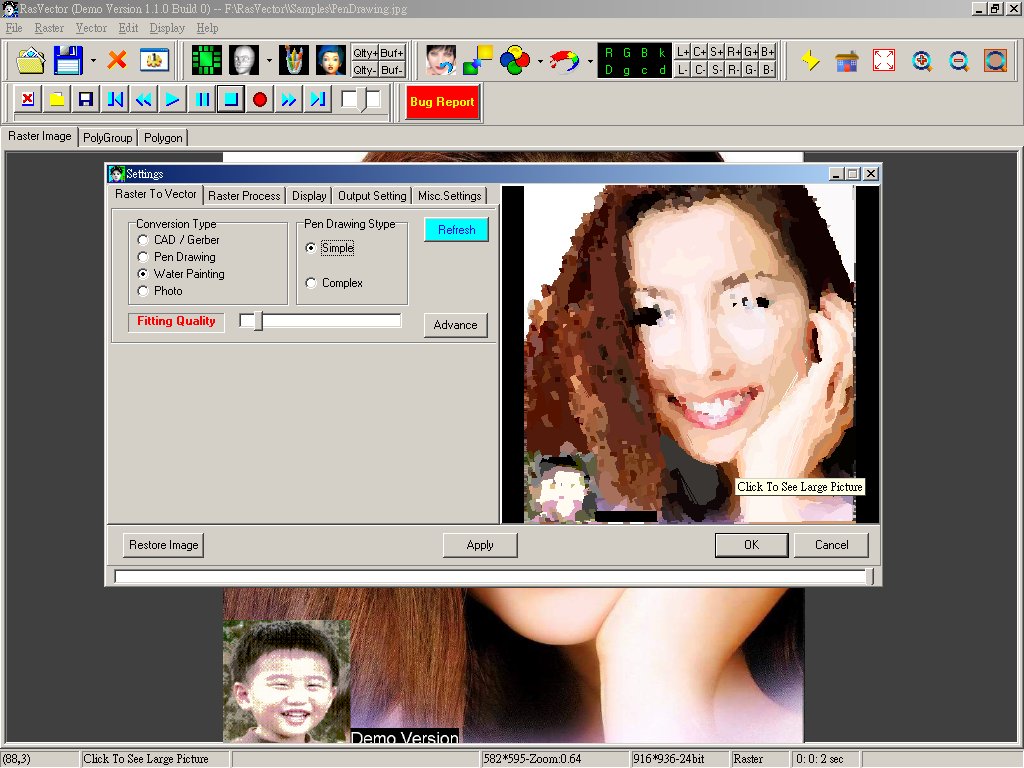Switch to Output Setting tab
The height and width of the screenshot is (768, 1024).
pyautogui.click(x=372, y=196)
